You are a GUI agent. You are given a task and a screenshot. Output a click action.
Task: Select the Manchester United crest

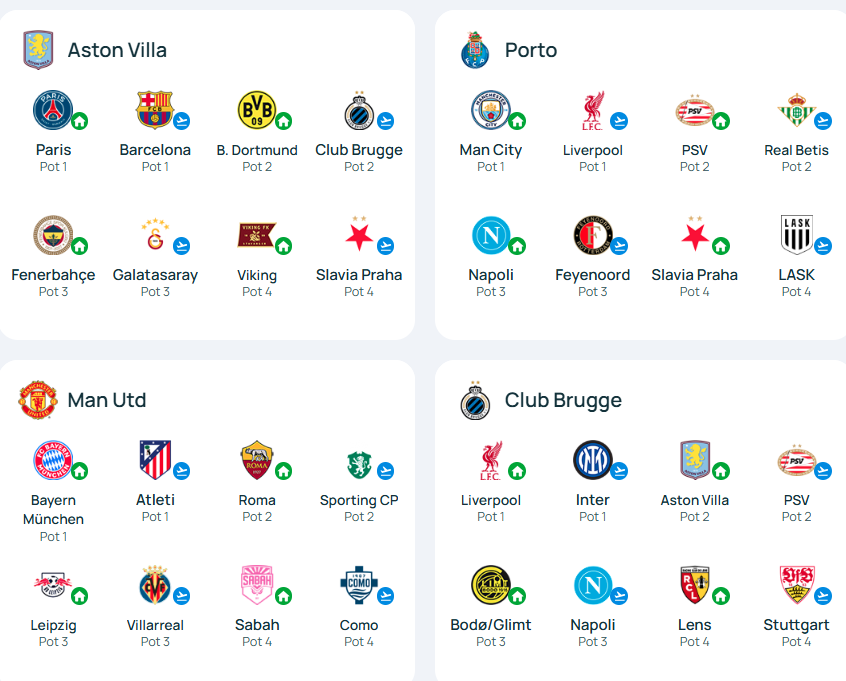[x=38, y=400]
